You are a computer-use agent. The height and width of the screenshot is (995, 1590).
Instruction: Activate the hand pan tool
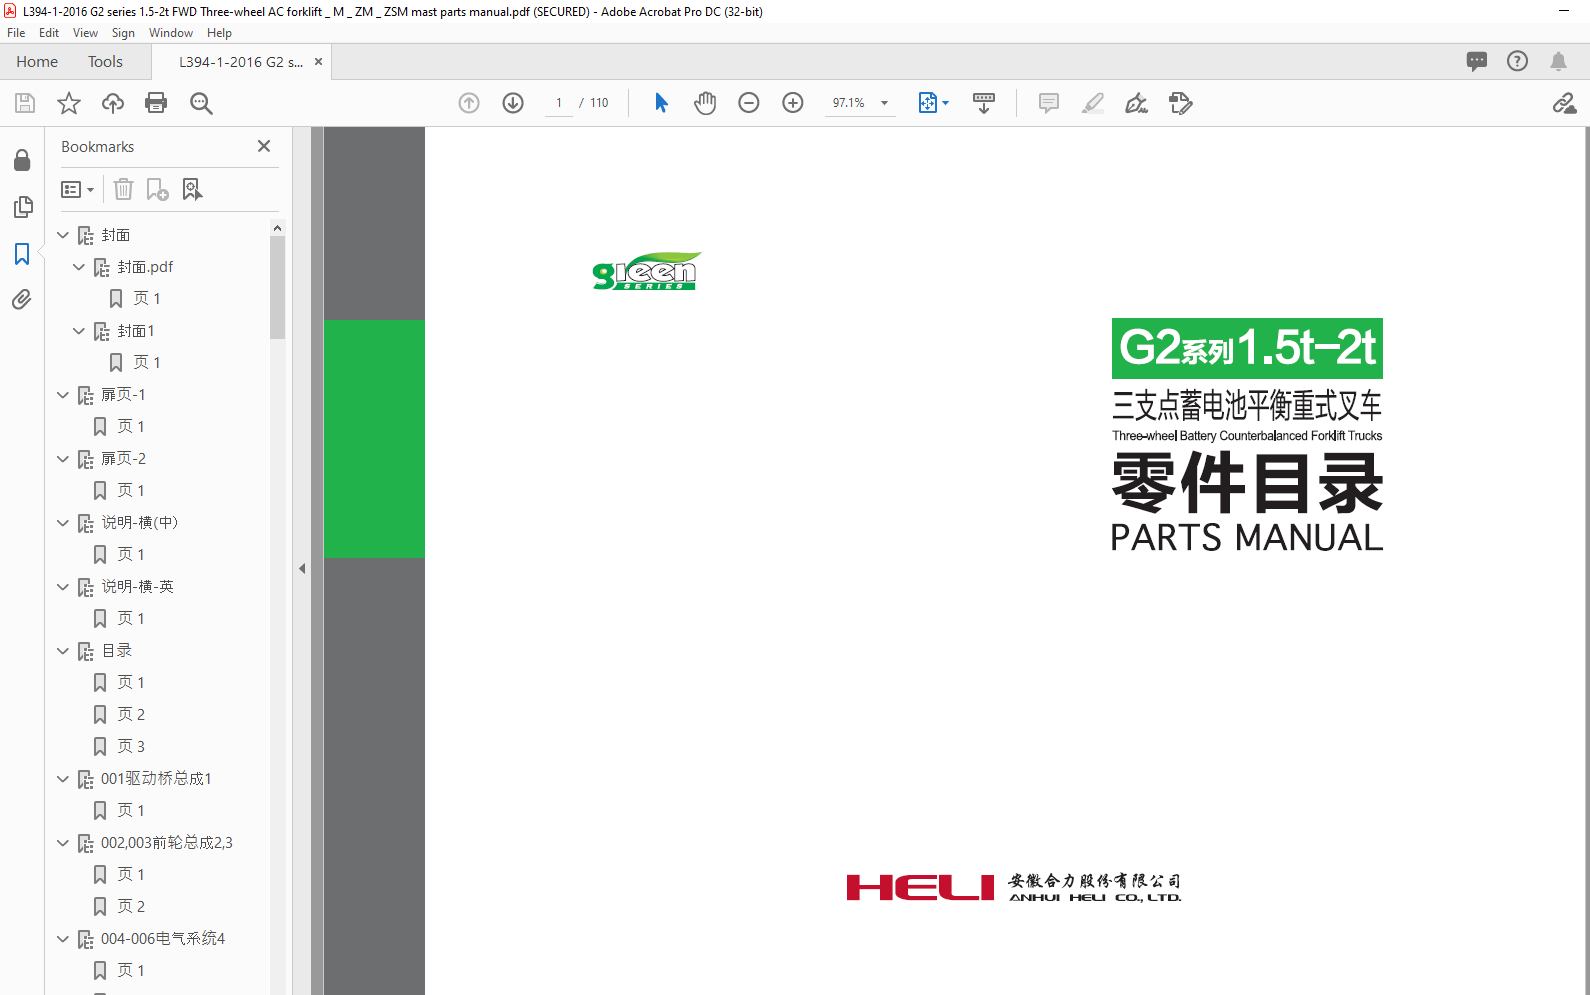pos(705,103)
